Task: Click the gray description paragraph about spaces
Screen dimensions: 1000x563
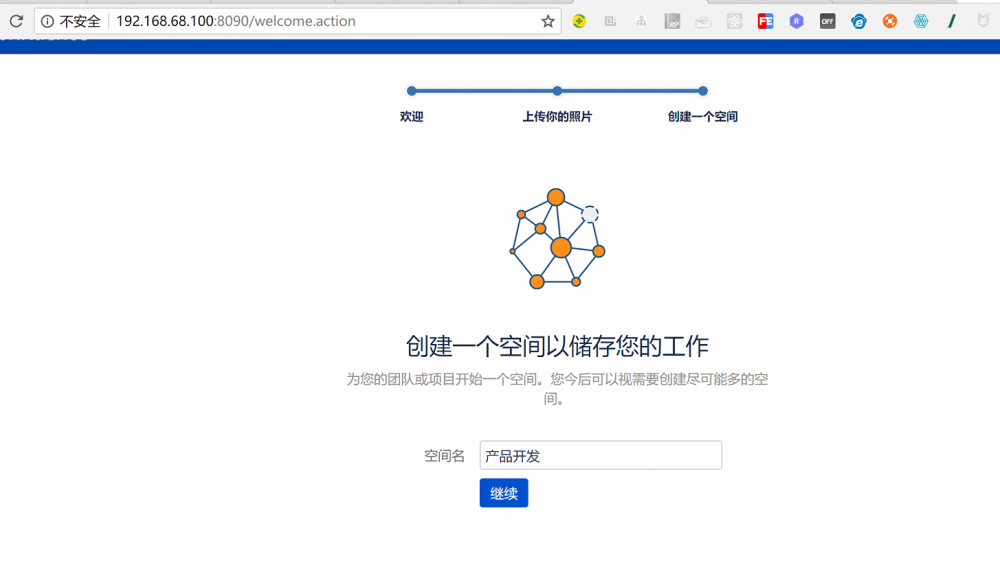Action: [557, 389]
